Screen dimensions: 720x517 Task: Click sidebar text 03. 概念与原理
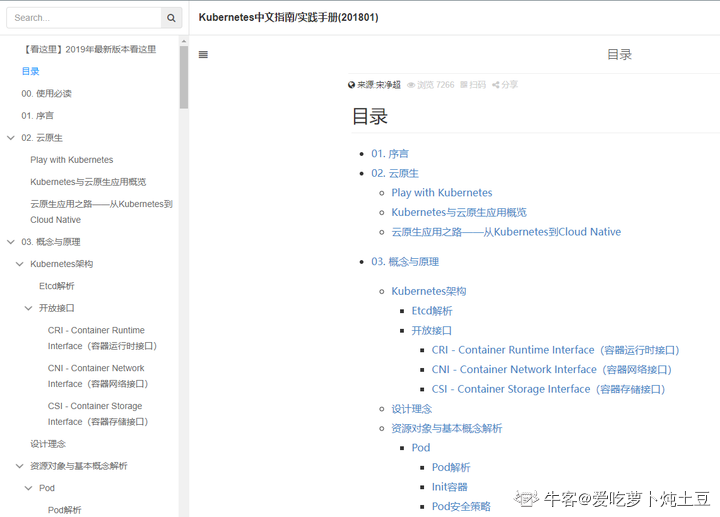pyautogui.click(x=51, y=242)
